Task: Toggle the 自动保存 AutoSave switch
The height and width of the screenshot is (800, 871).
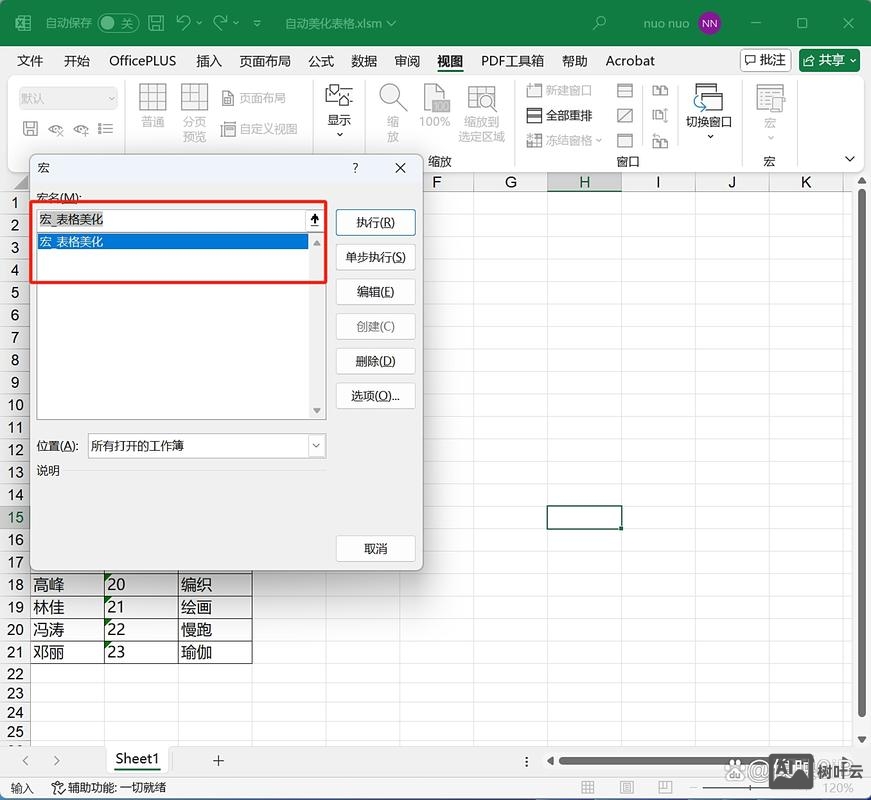Action: [x=118, y=22]
